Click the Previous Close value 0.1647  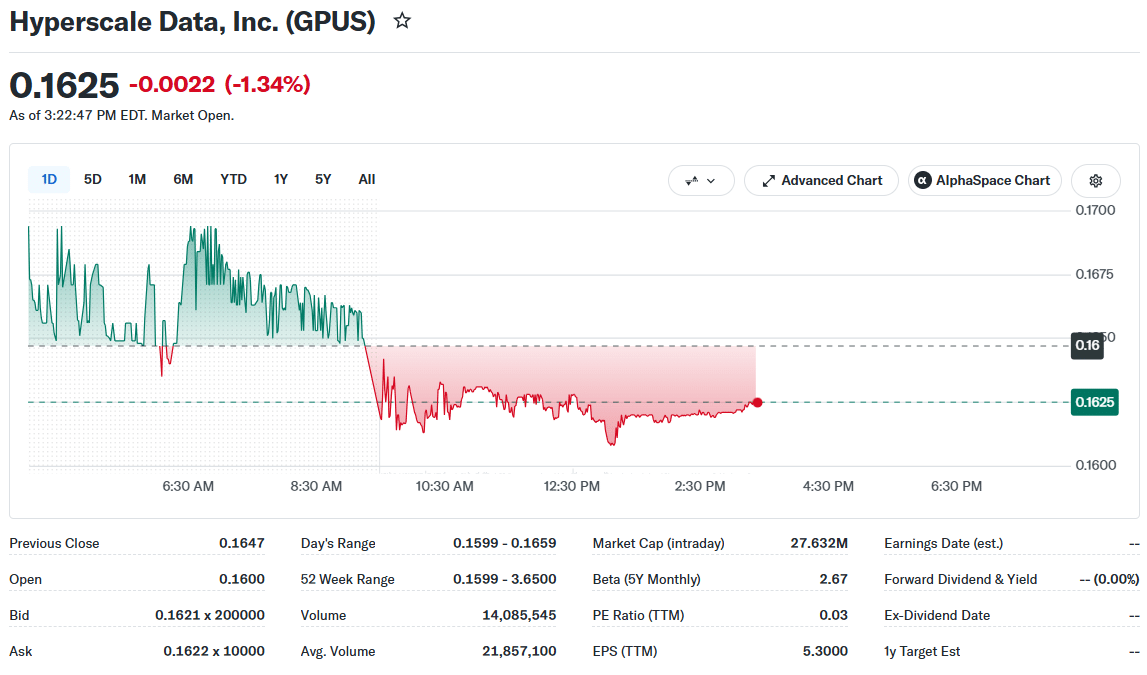241,543
